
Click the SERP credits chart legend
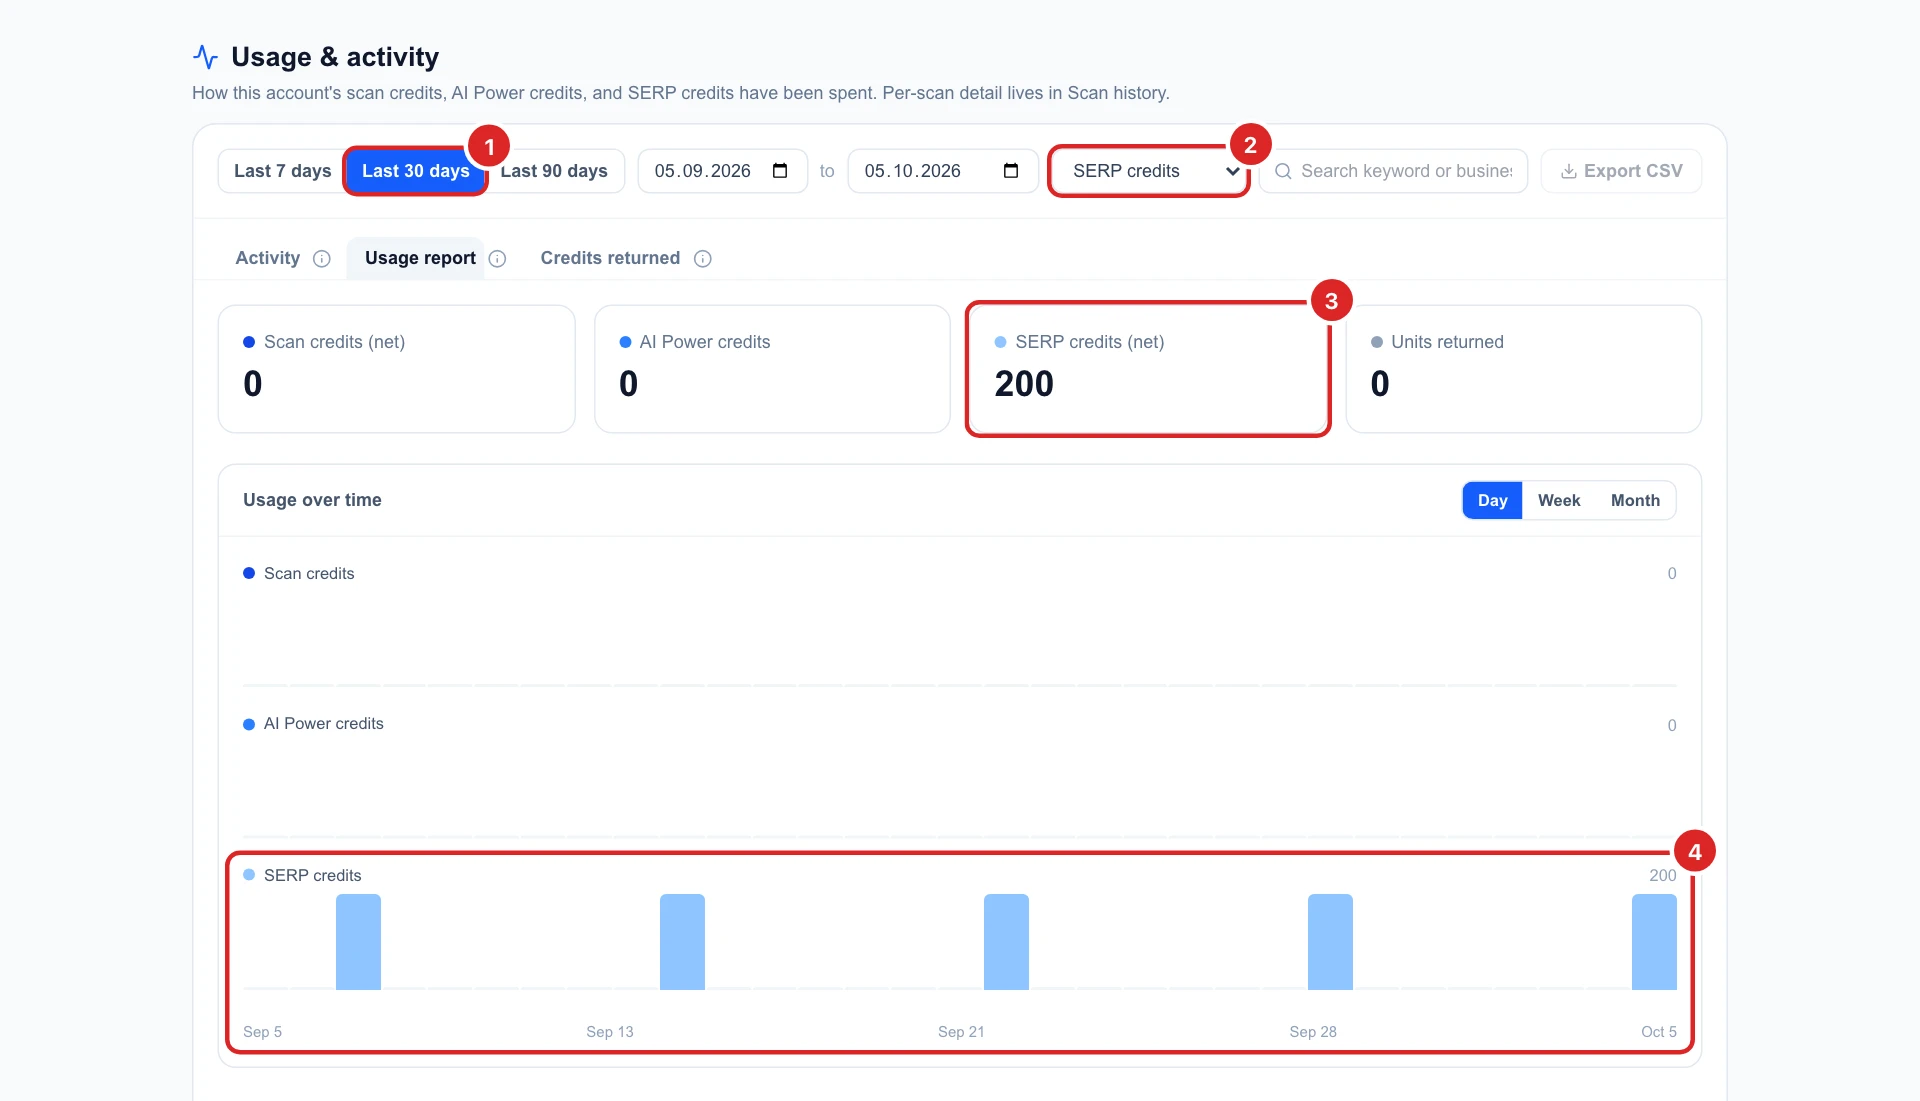[302, 875]
